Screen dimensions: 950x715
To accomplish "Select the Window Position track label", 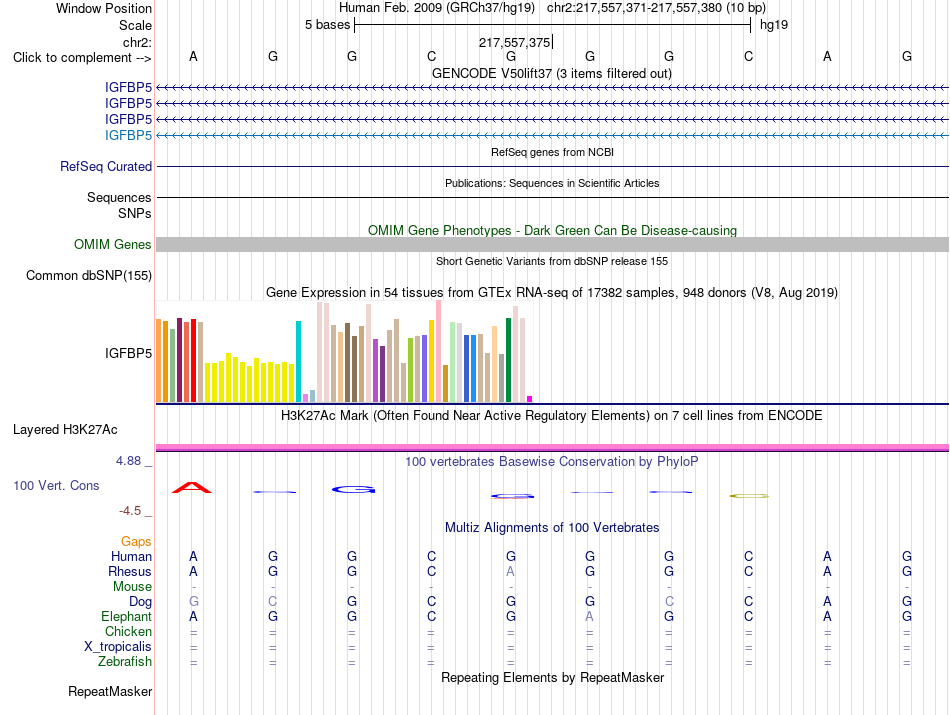I will 104,8.
